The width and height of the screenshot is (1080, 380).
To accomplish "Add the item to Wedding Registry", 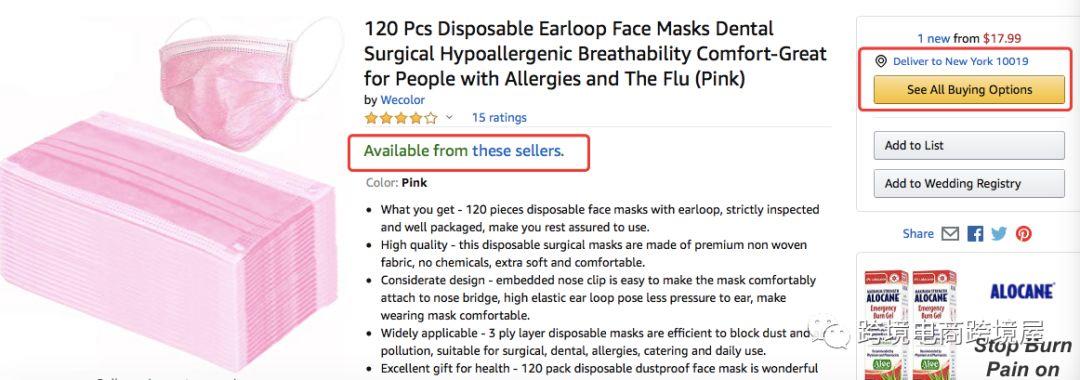I will pos(969,183).
